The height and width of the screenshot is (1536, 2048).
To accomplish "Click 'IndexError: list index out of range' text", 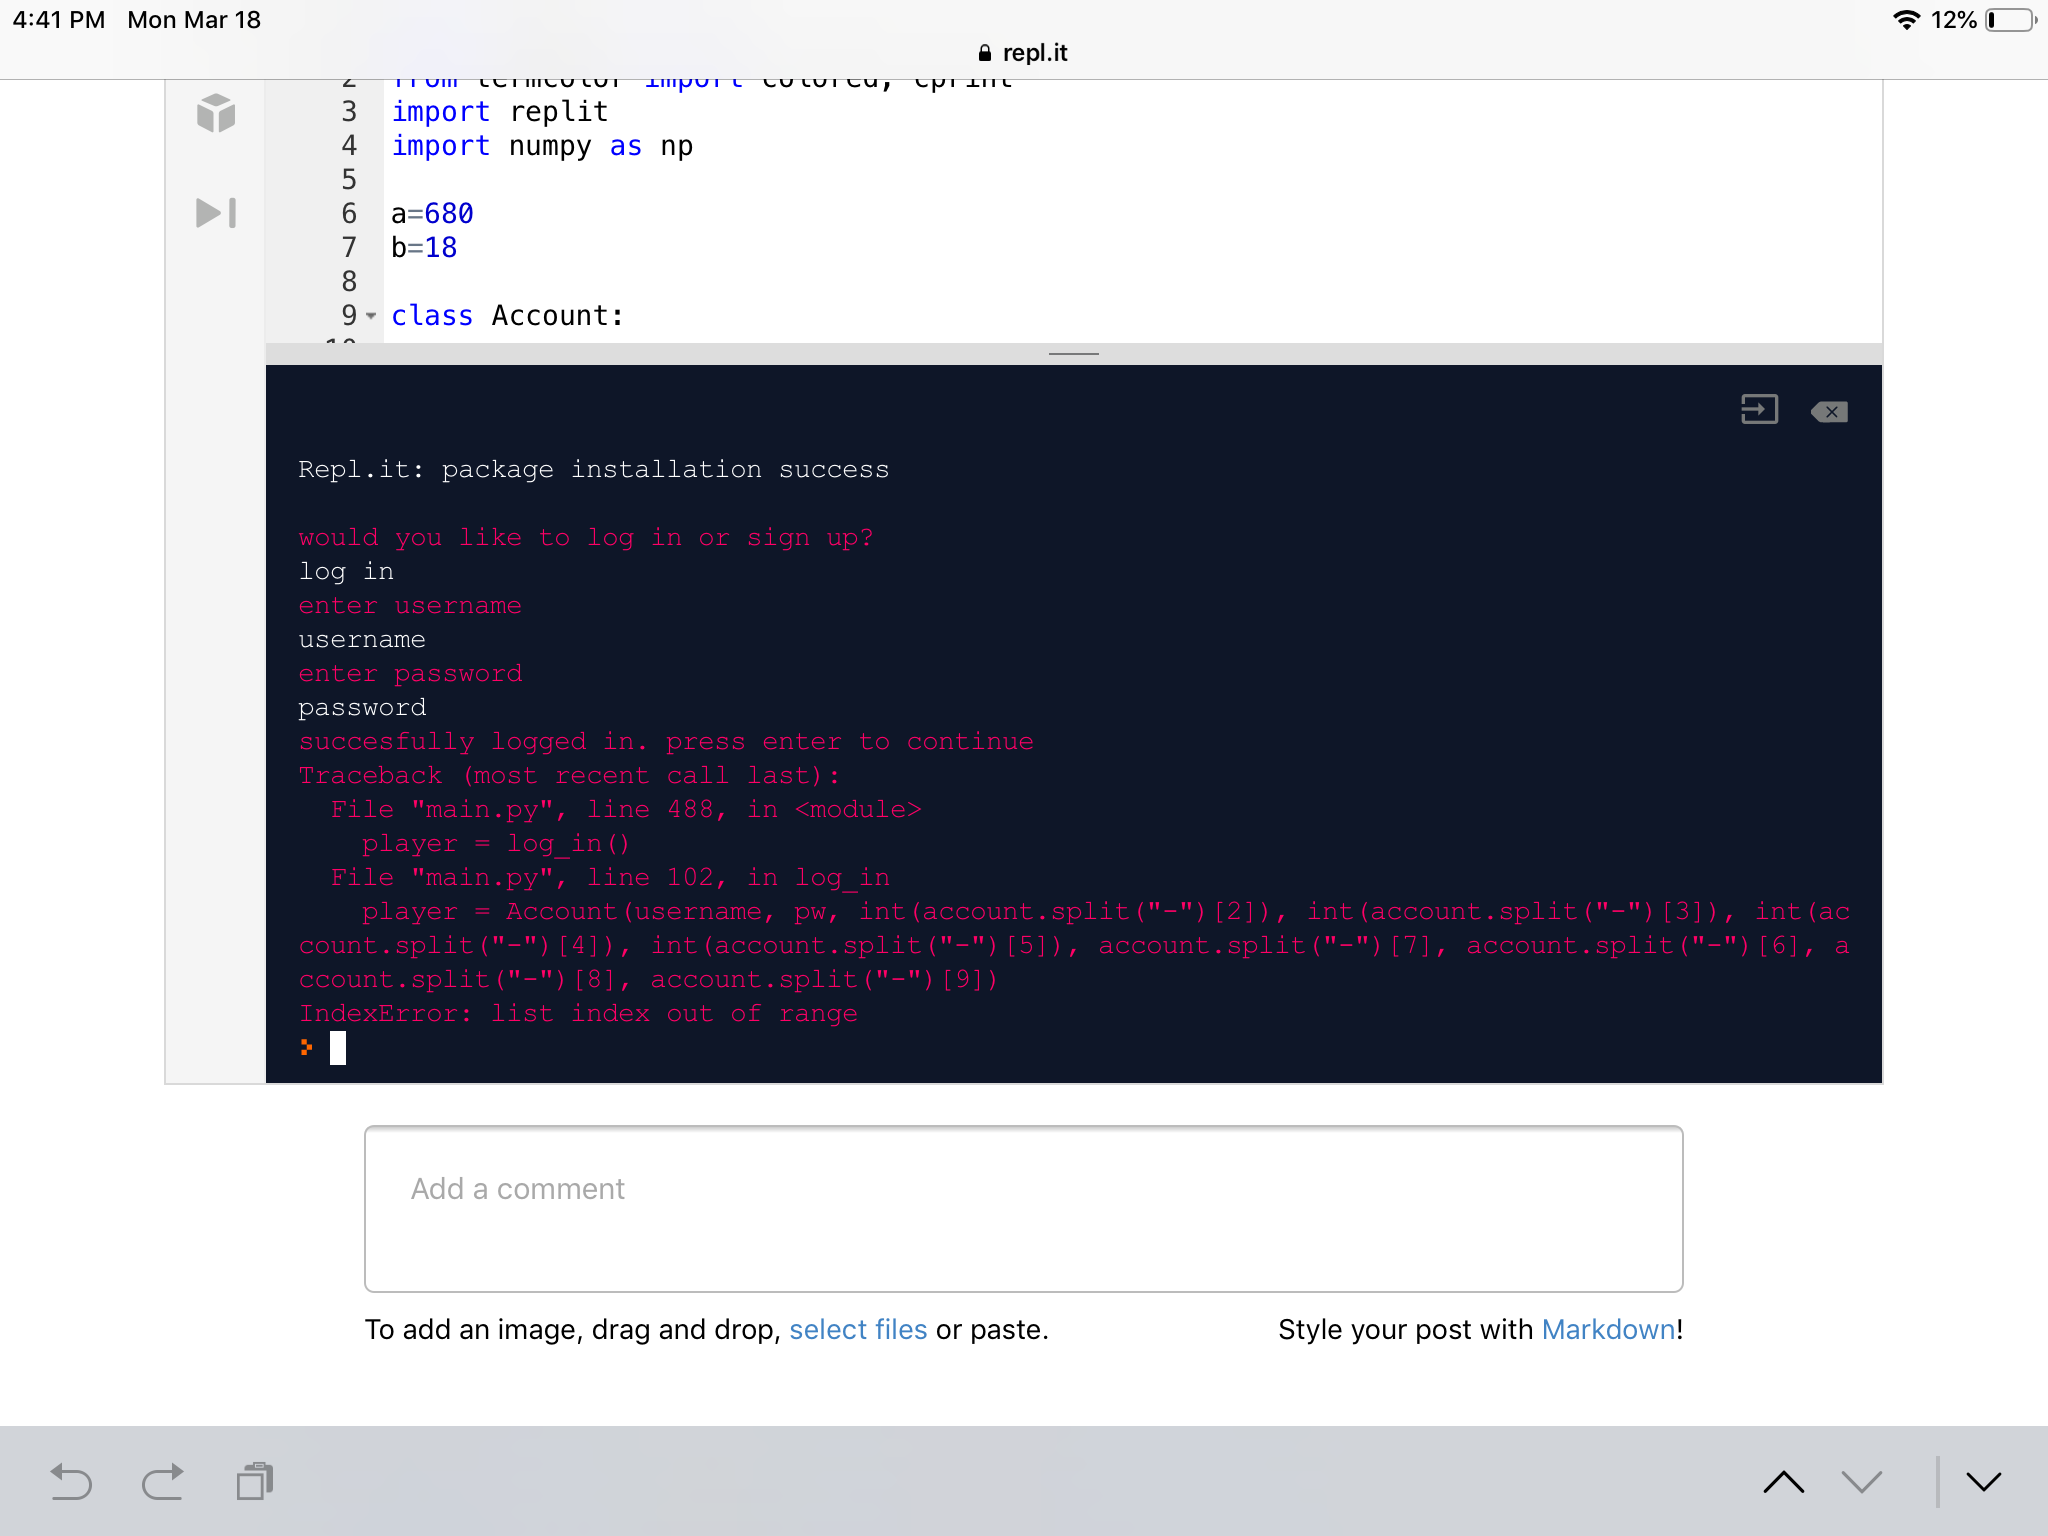I will point(578,1014).
